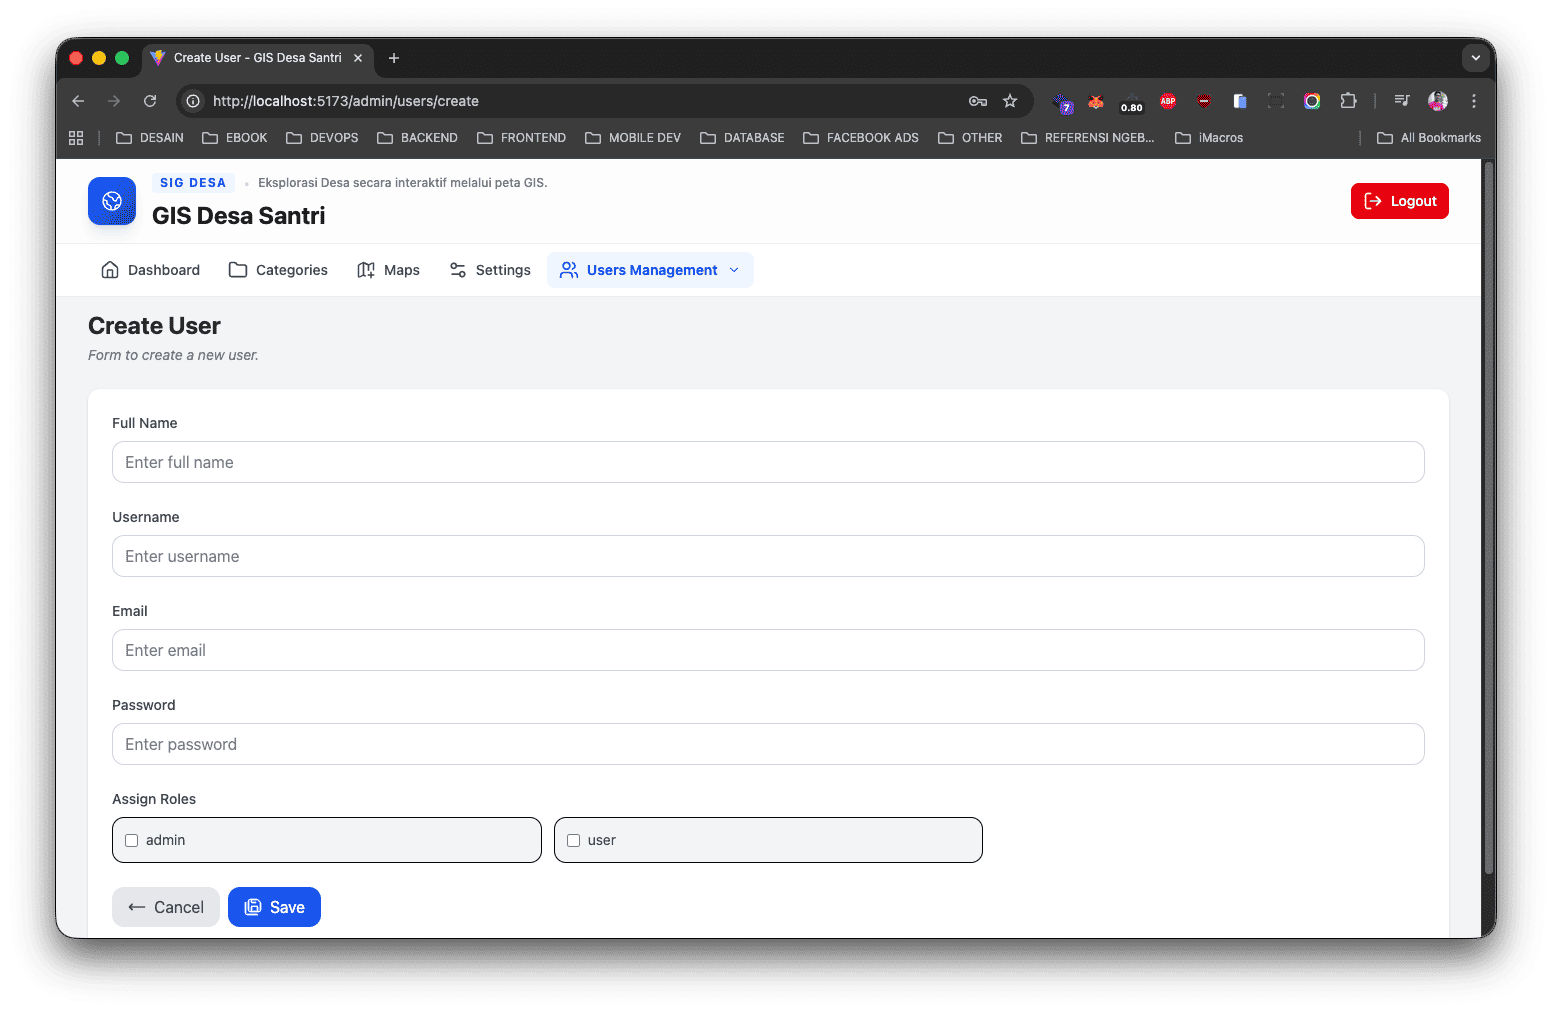Click the Cancel button
The image size is (1552, 1012).
(x=166, y=907)
